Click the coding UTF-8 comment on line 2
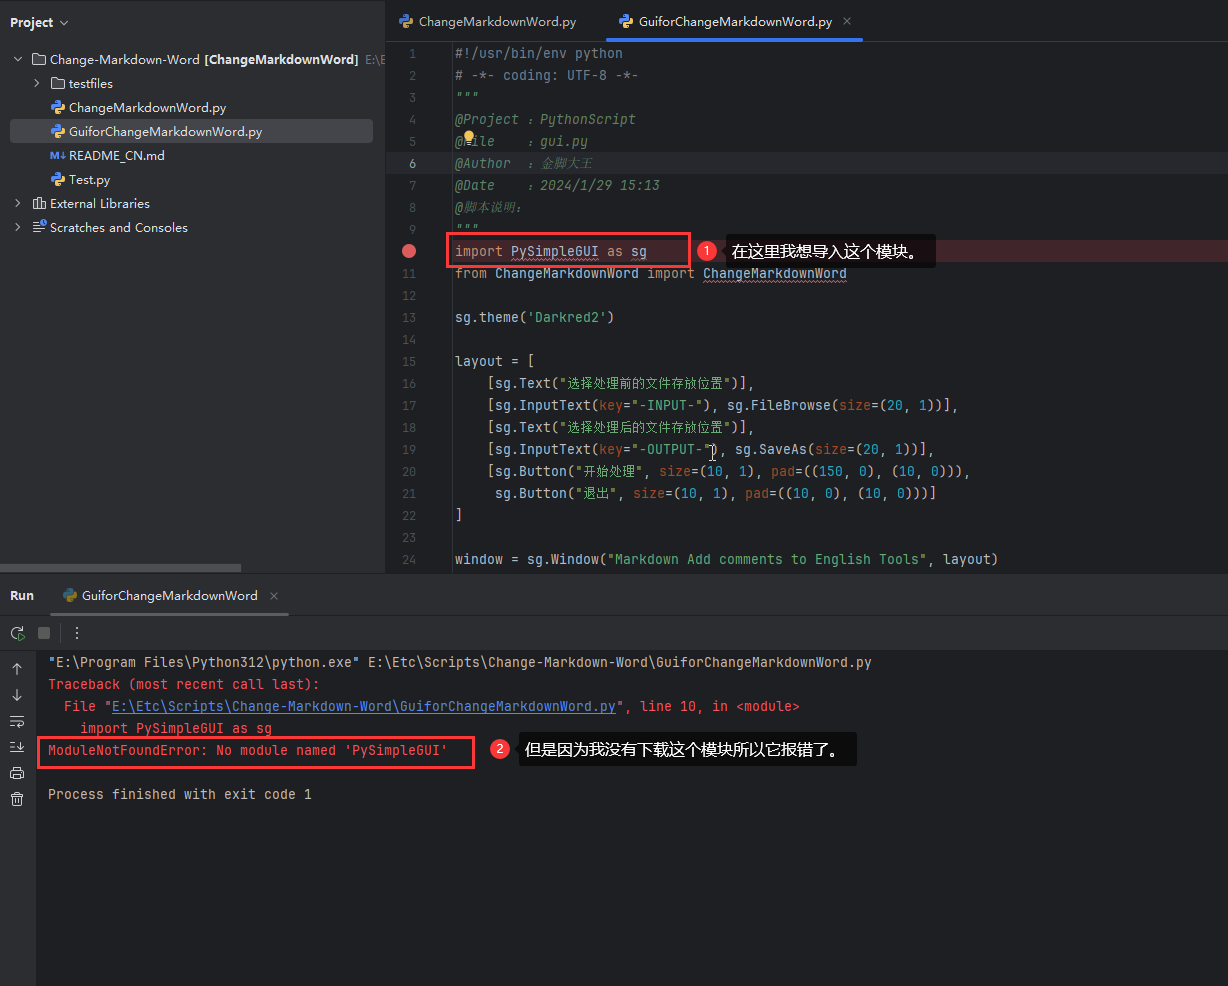Viewport: 1228px width, 986px height. point(547,75)
